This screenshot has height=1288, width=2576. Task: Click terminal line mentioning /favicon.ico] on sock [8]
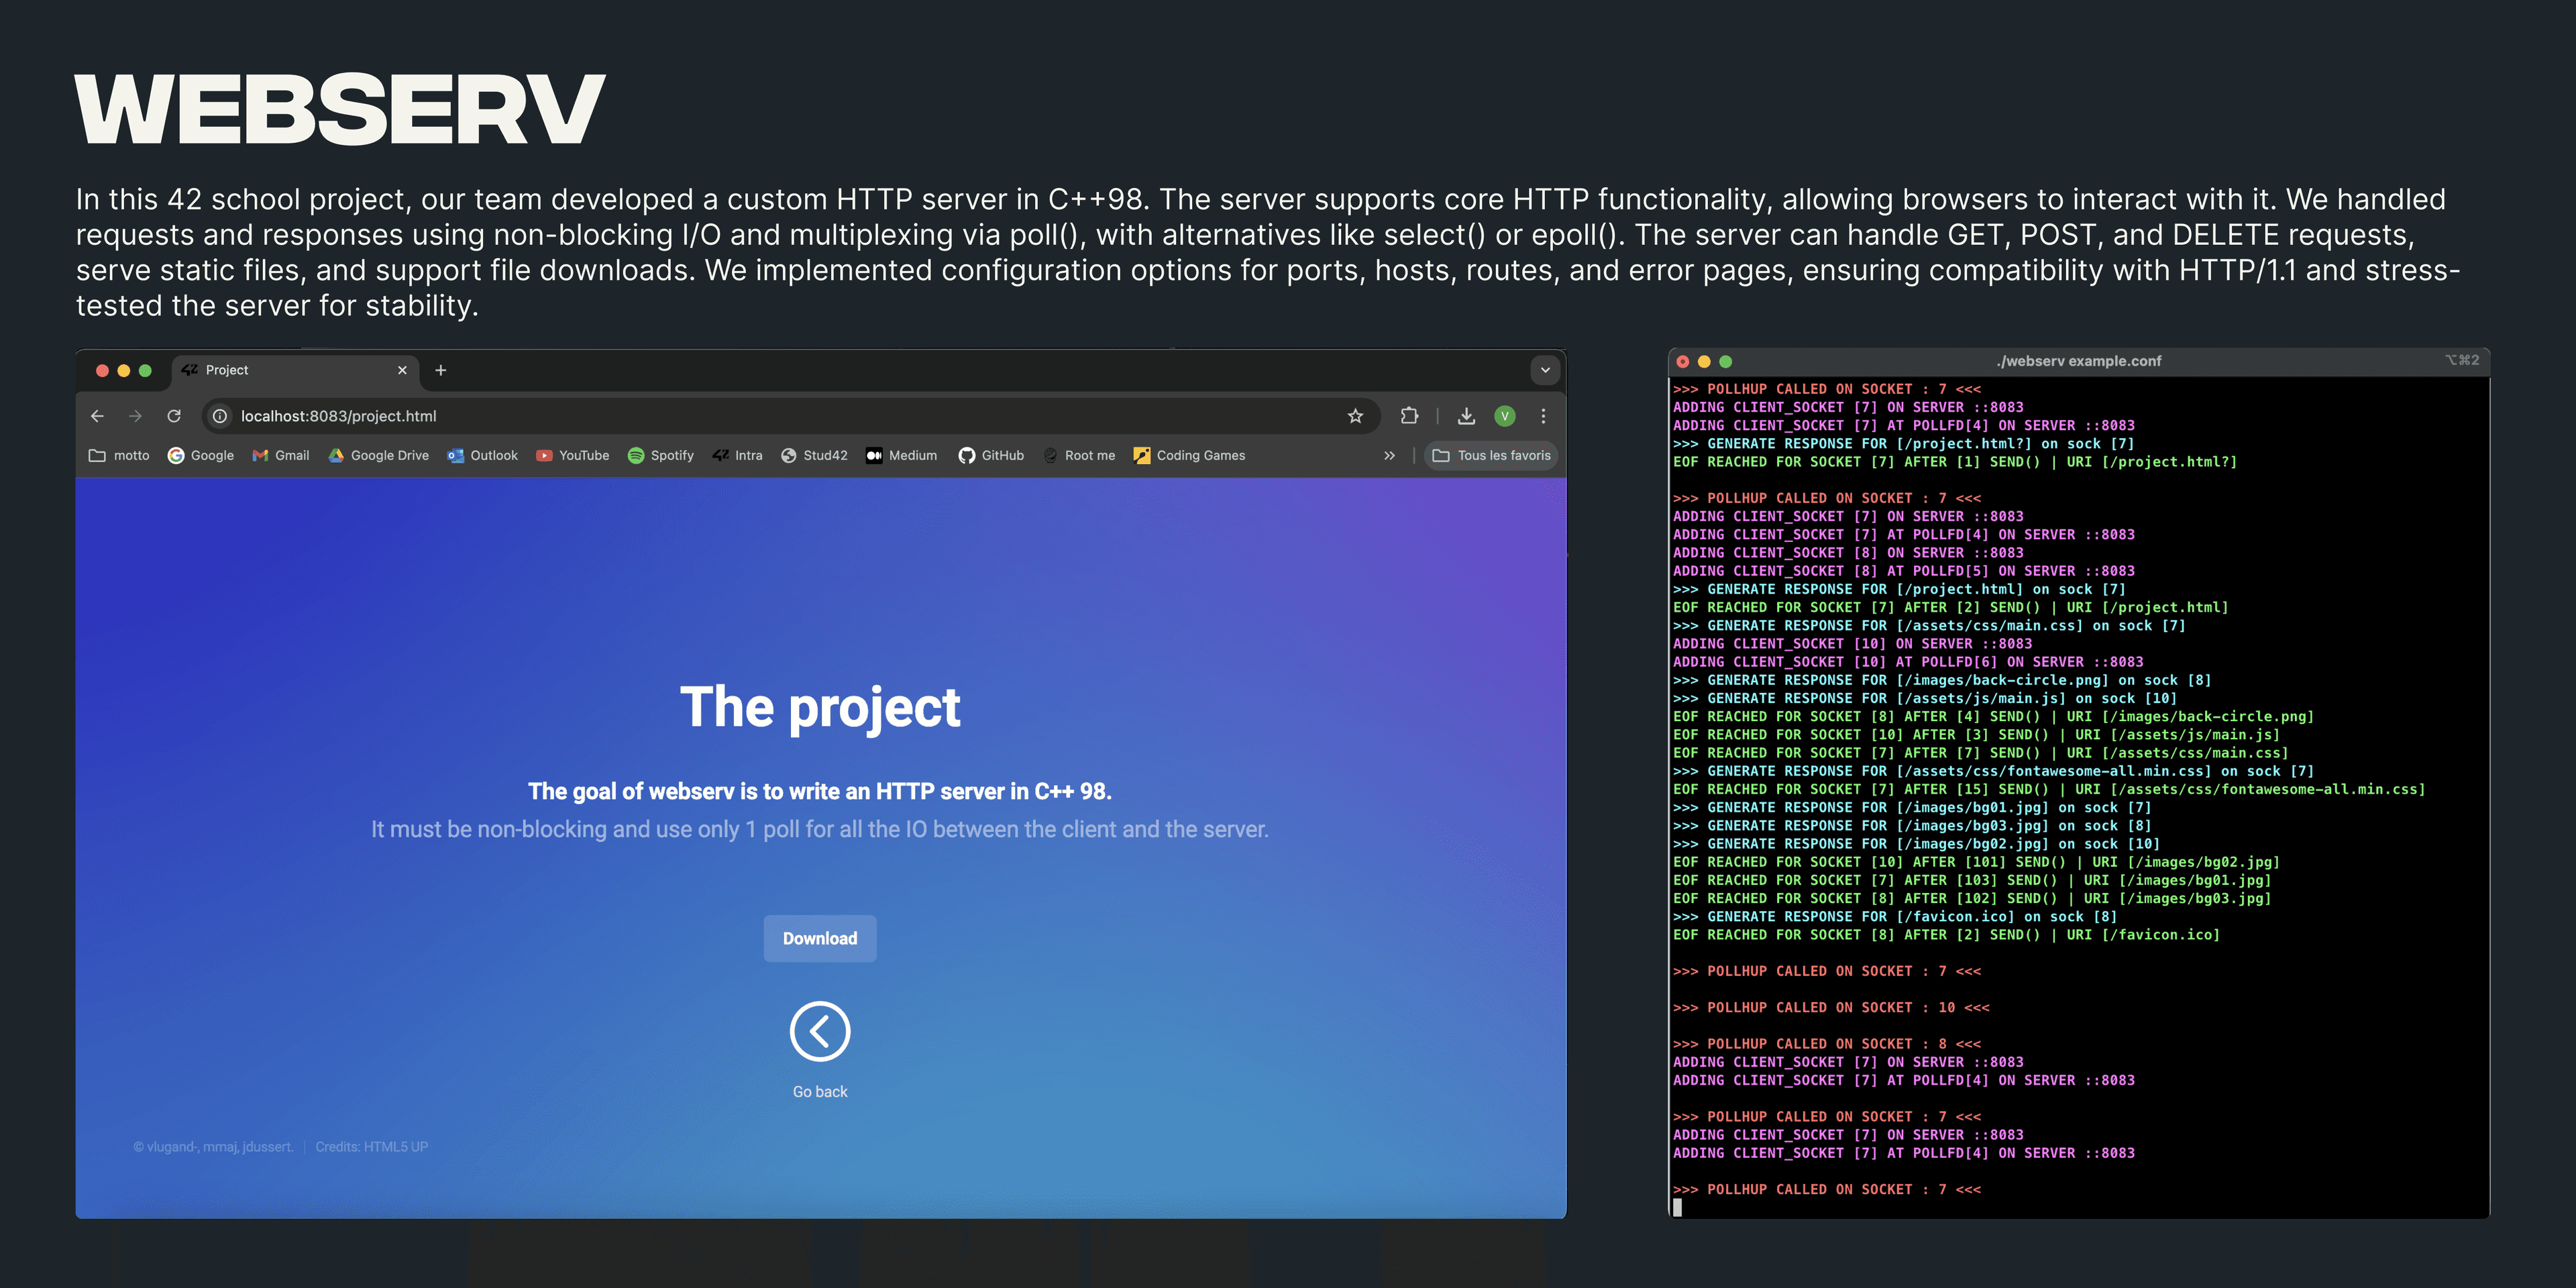1895,916
